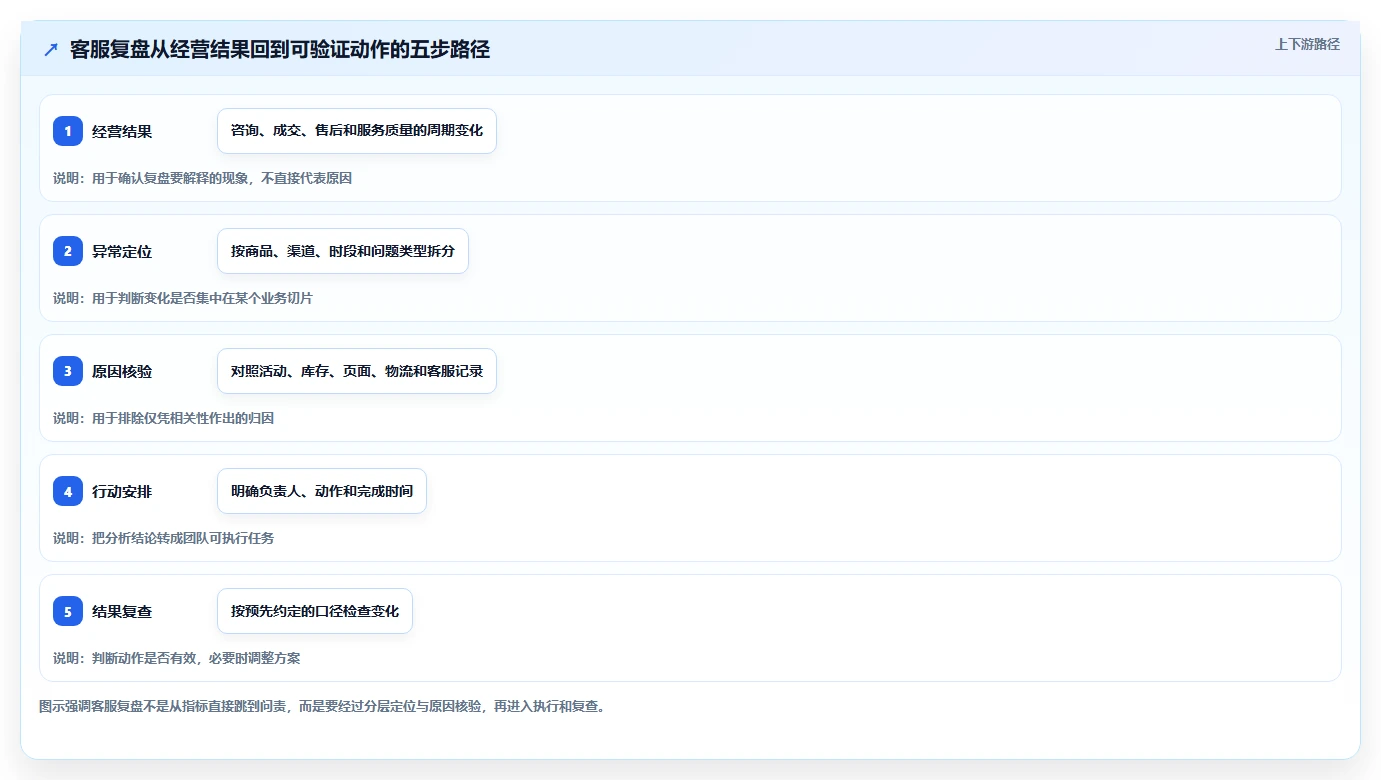Click the note 用于排除仅凭相关性作出的归因
Screen dimensions: 1381x780
point(183,418)
